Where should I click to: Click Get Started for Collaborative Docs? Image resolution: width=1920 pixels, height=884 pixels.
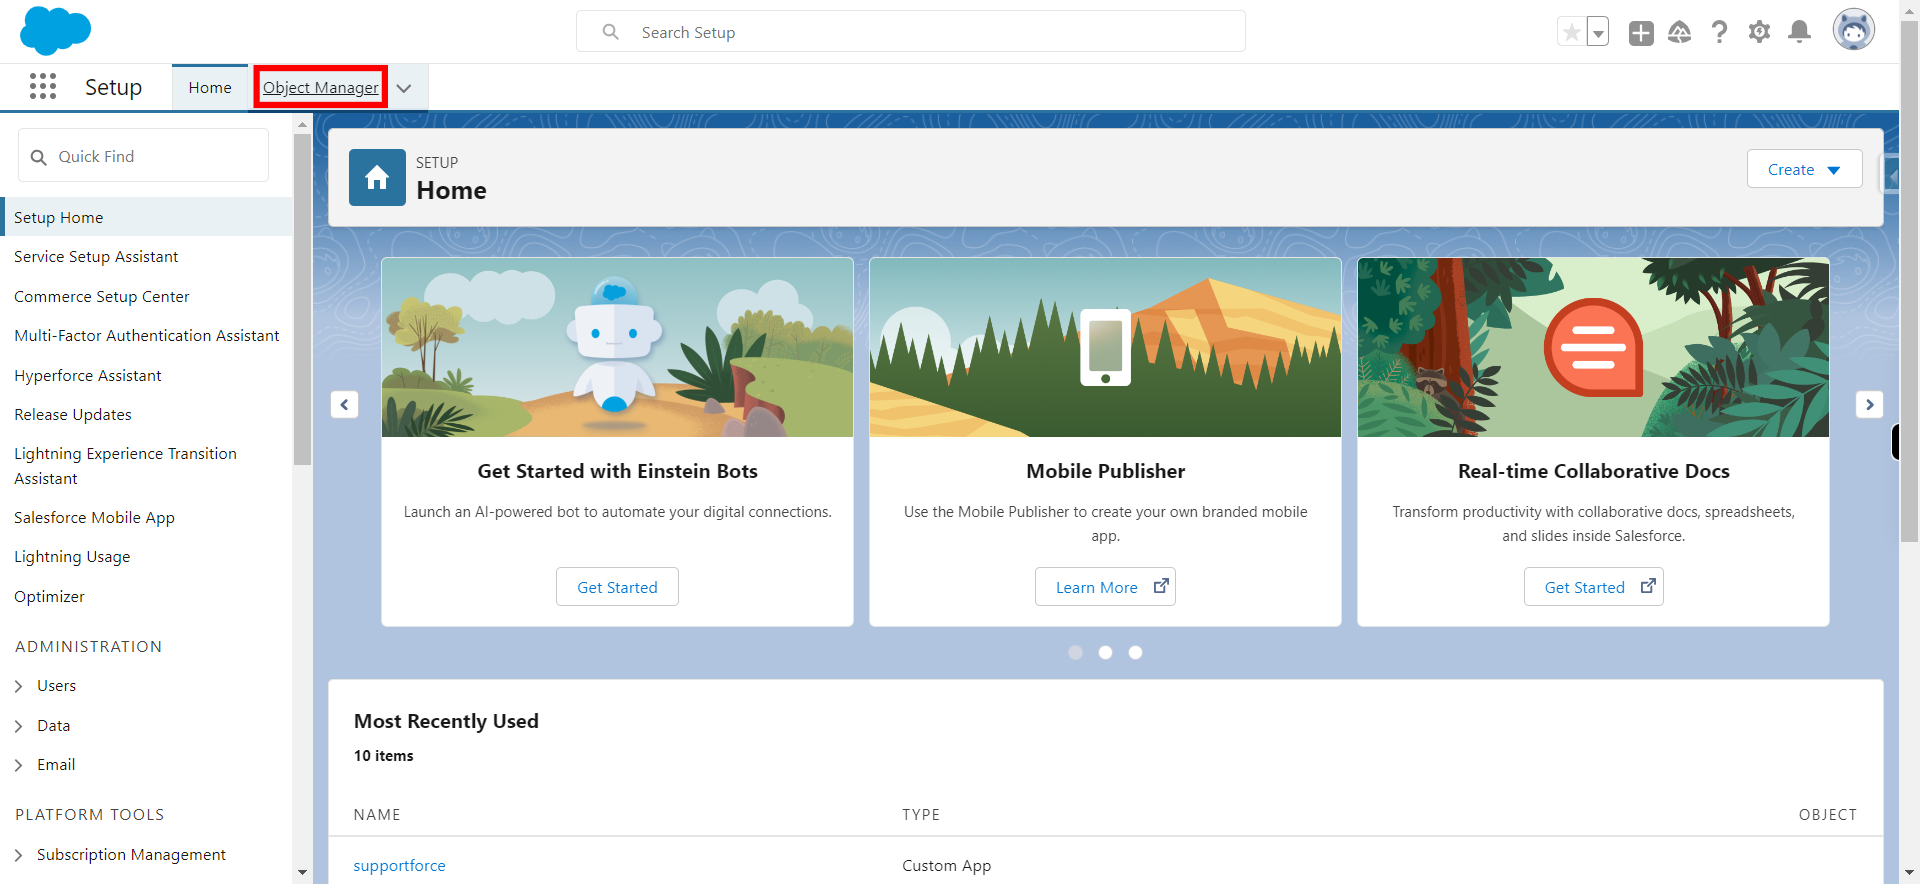(x=1593, y=587)
